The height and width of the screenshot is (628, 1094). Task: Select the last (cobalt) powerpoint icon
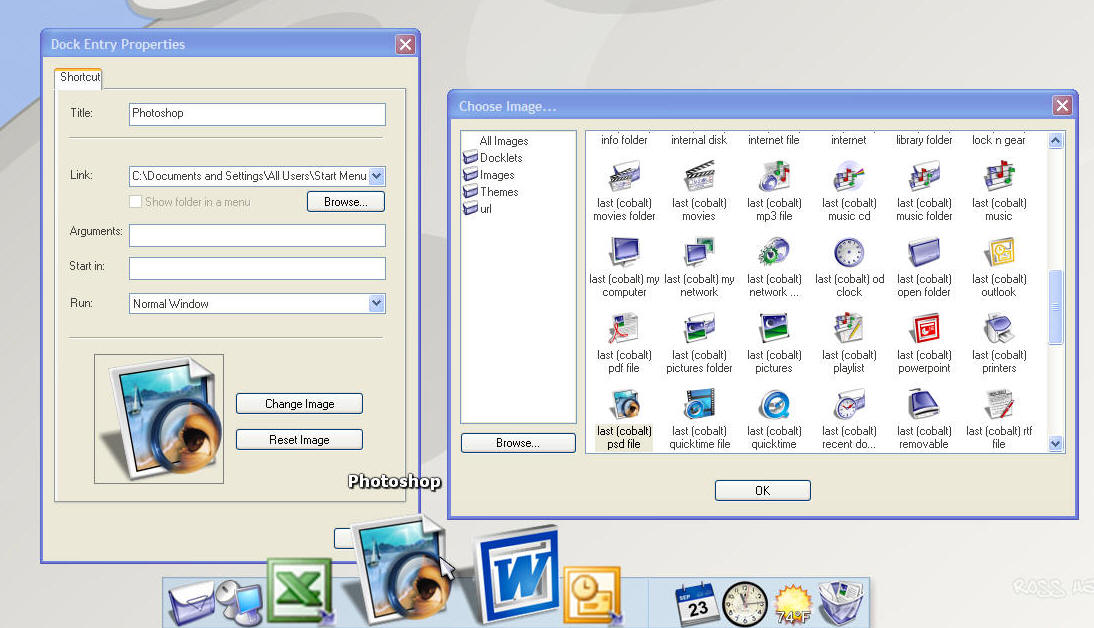click(924, 328)
